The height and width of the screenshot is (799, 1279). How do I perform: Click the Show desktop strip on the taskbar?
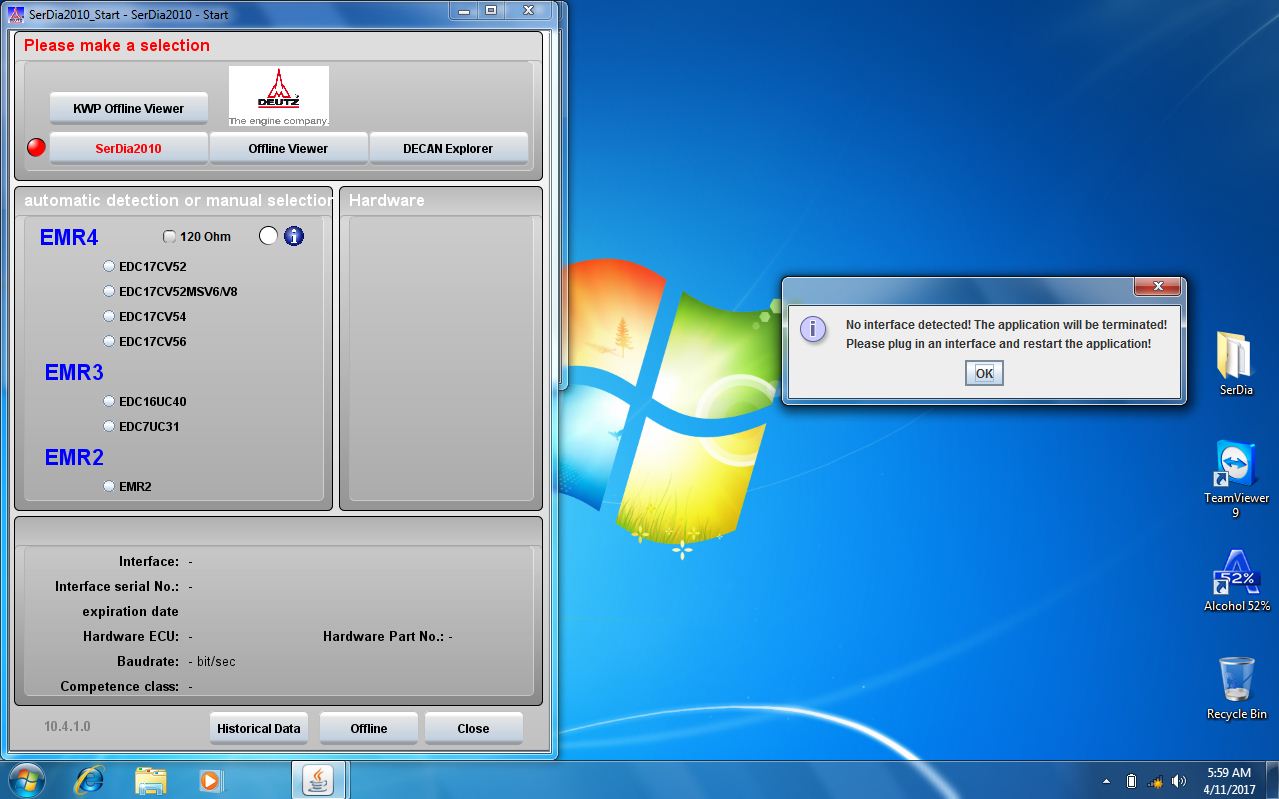pyautogui.click(x=1272, y=781)
